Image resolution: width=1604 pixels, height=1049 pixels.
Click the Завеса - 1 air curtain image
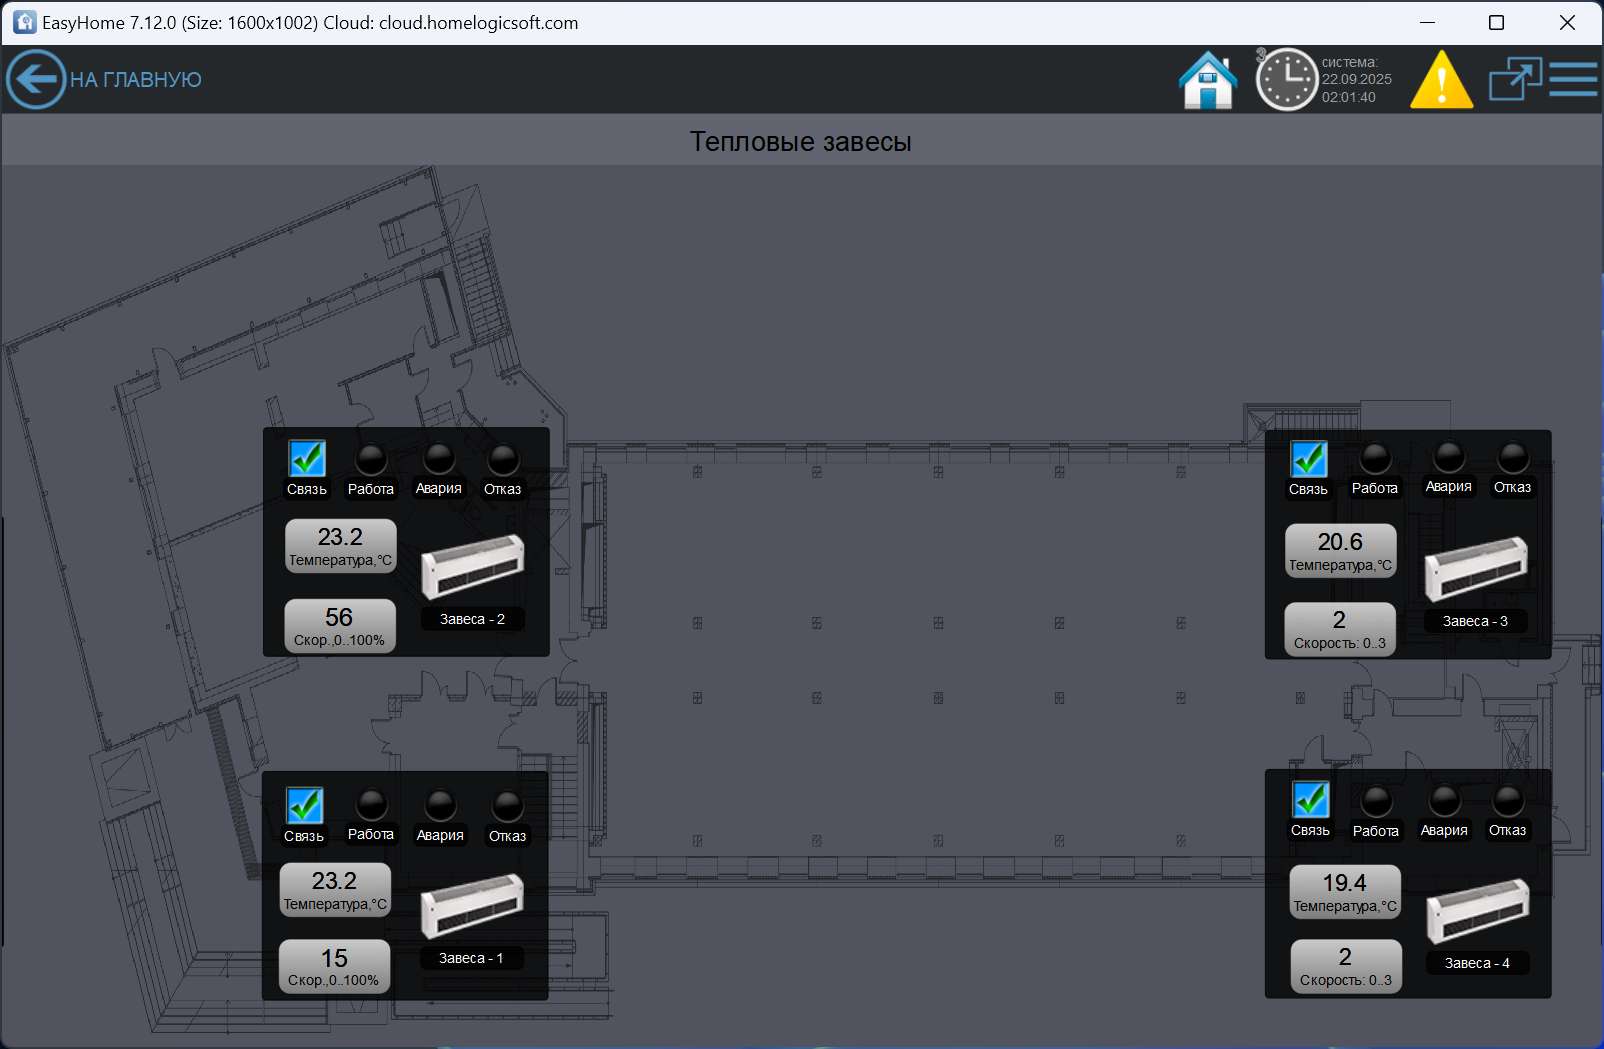[x=471, y=905]
